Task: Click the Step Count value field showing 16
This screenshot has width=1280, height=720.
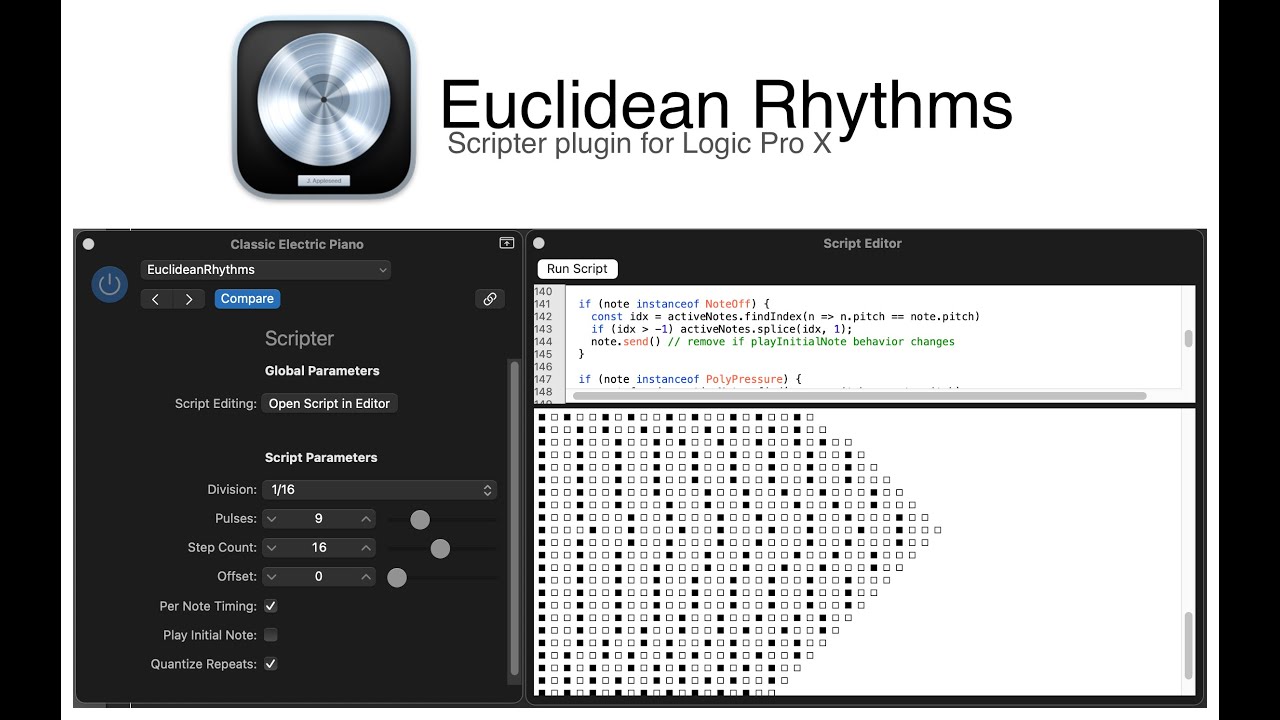Action: click(x=318, y=548)
